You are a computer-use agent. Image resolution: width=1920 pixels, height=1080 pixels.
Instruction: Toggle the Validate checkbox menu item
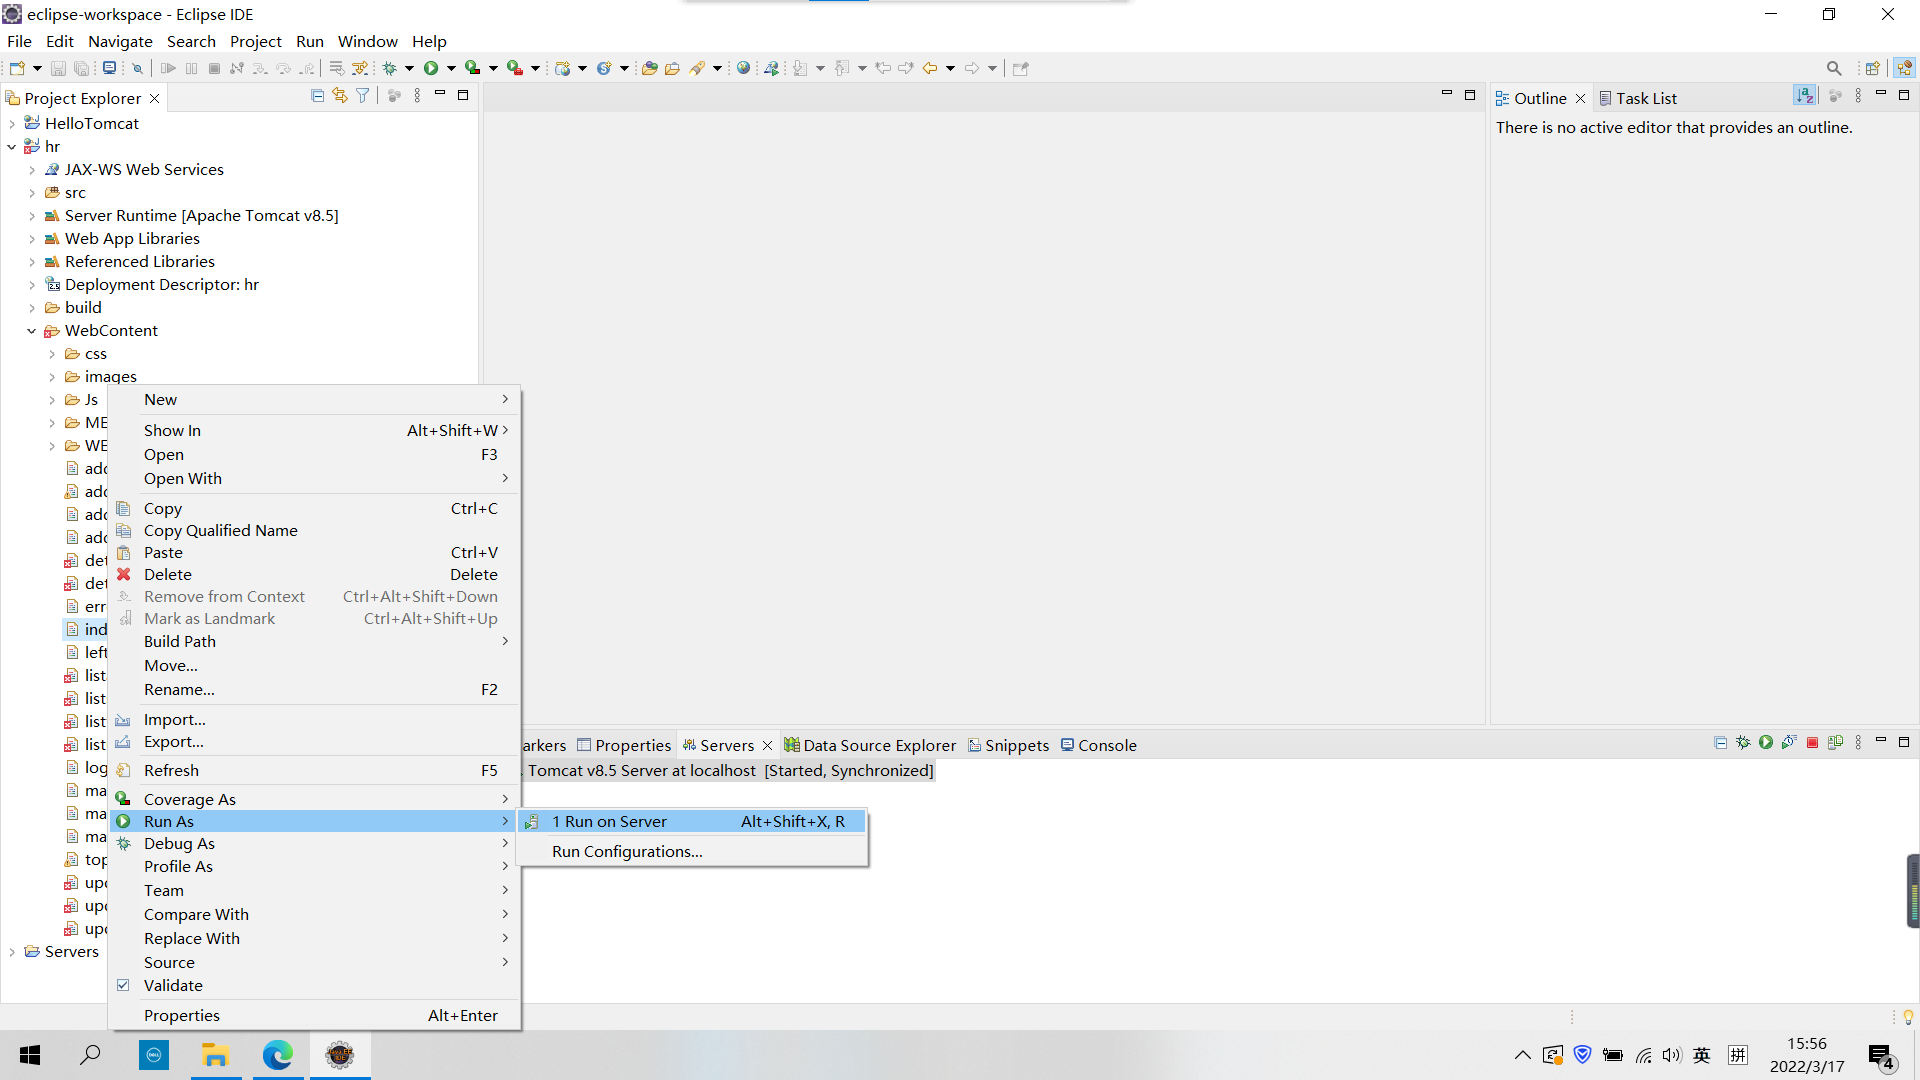173,985
